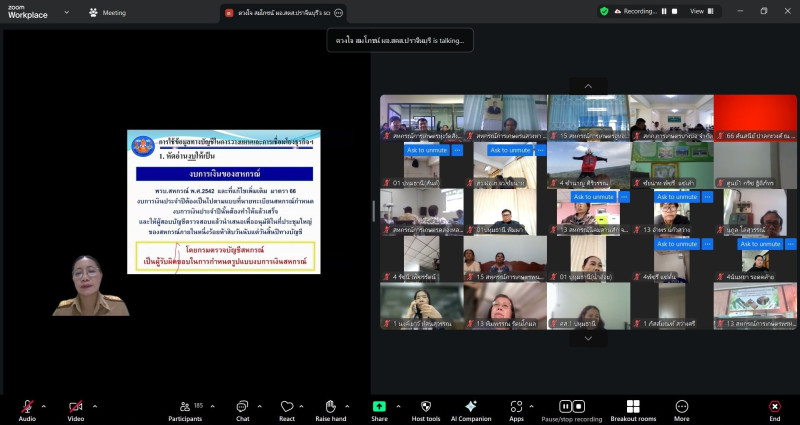Toggle microphone mute with Audio button
Screen dimensions: 800x425
tap(27, 408)
